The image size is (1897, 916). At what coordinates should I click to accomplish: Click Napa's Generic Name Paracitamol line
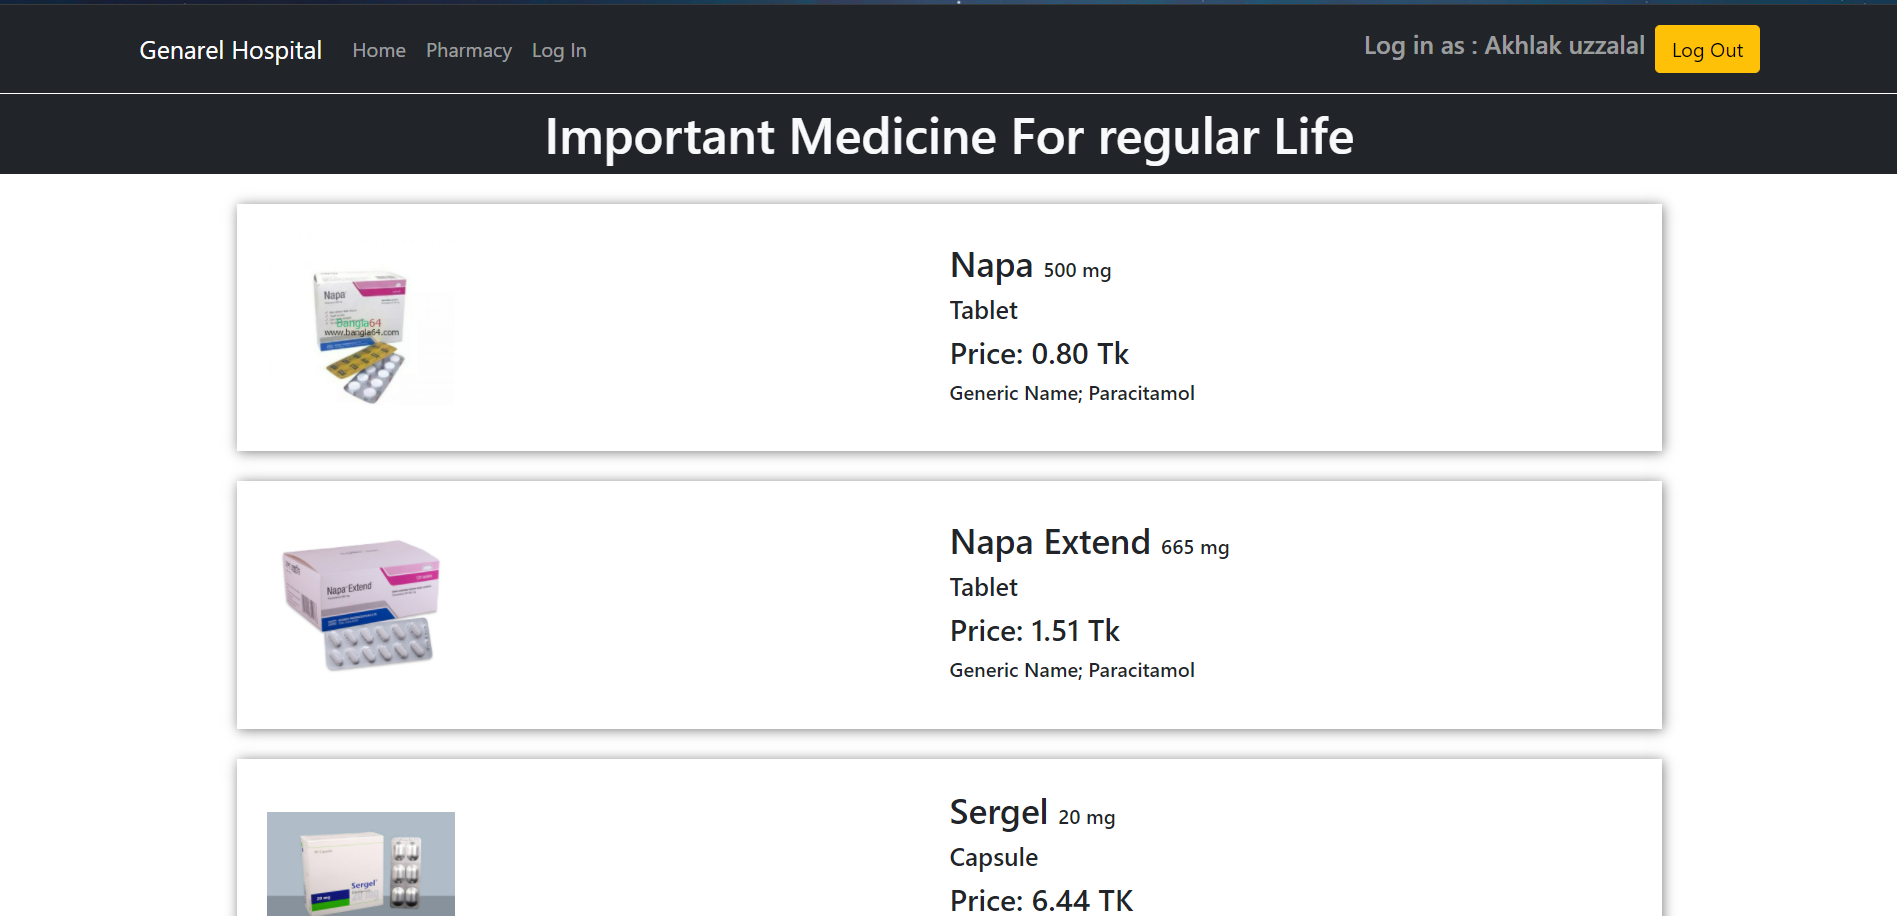(x=1072, y=393)
